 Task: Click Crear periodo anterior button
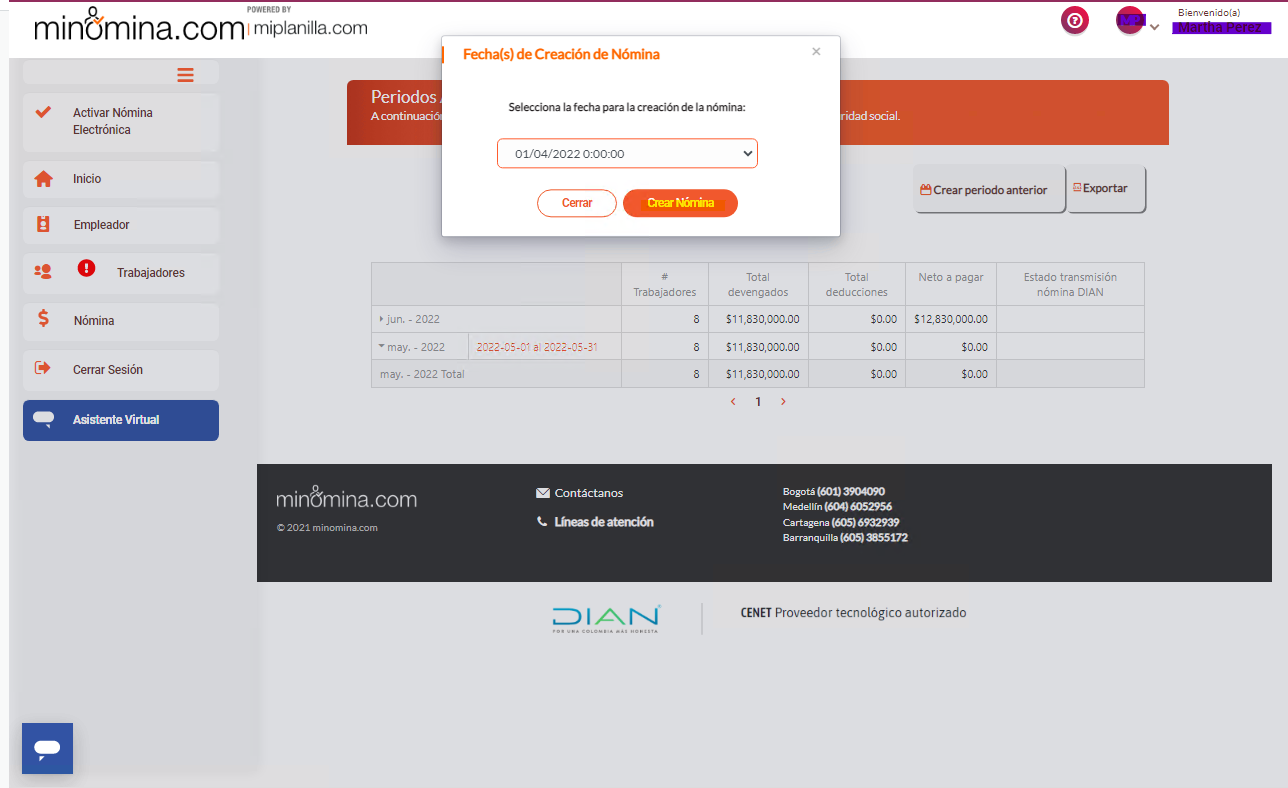(989, 189)
